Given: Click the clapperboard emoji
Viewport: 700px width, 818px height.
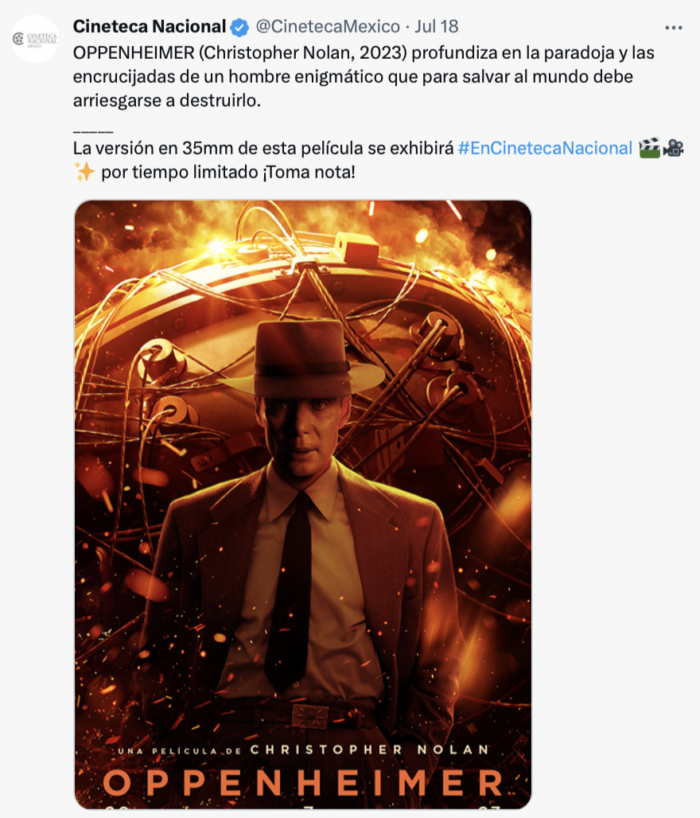Looking at the screenshot, I should click(649, 148).
